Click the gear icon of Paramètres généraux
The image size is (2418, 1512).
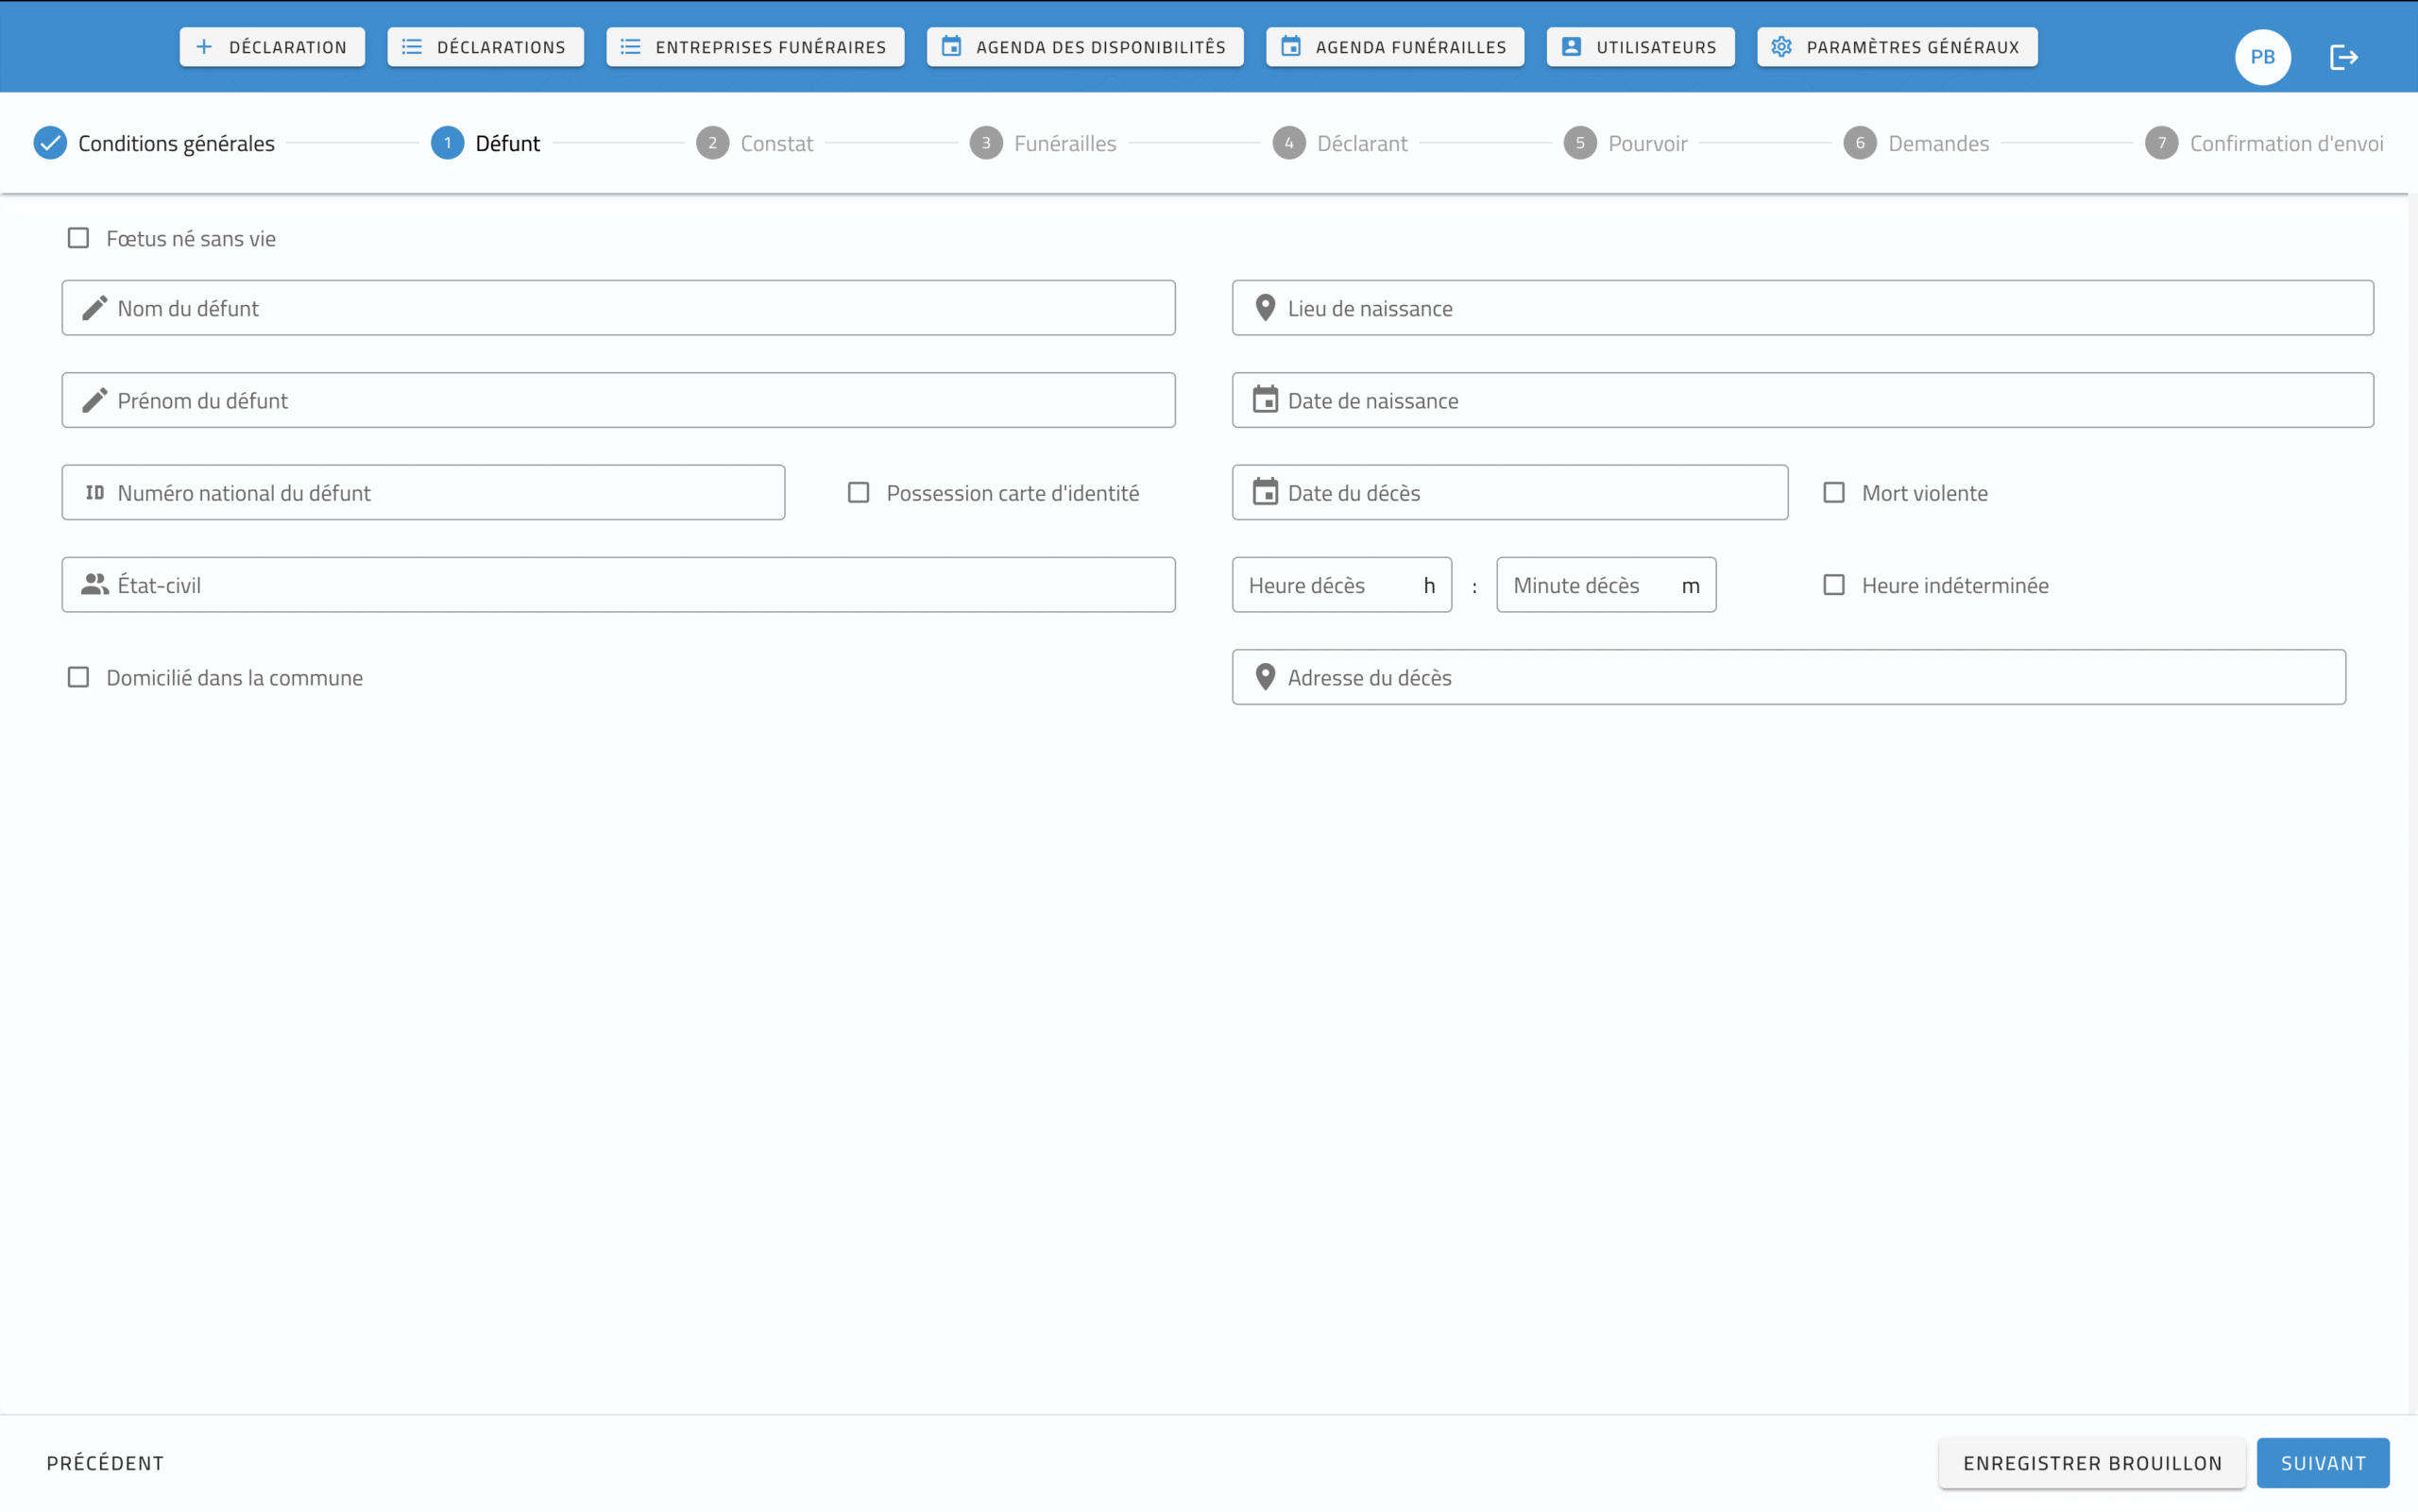point(1781,47)
